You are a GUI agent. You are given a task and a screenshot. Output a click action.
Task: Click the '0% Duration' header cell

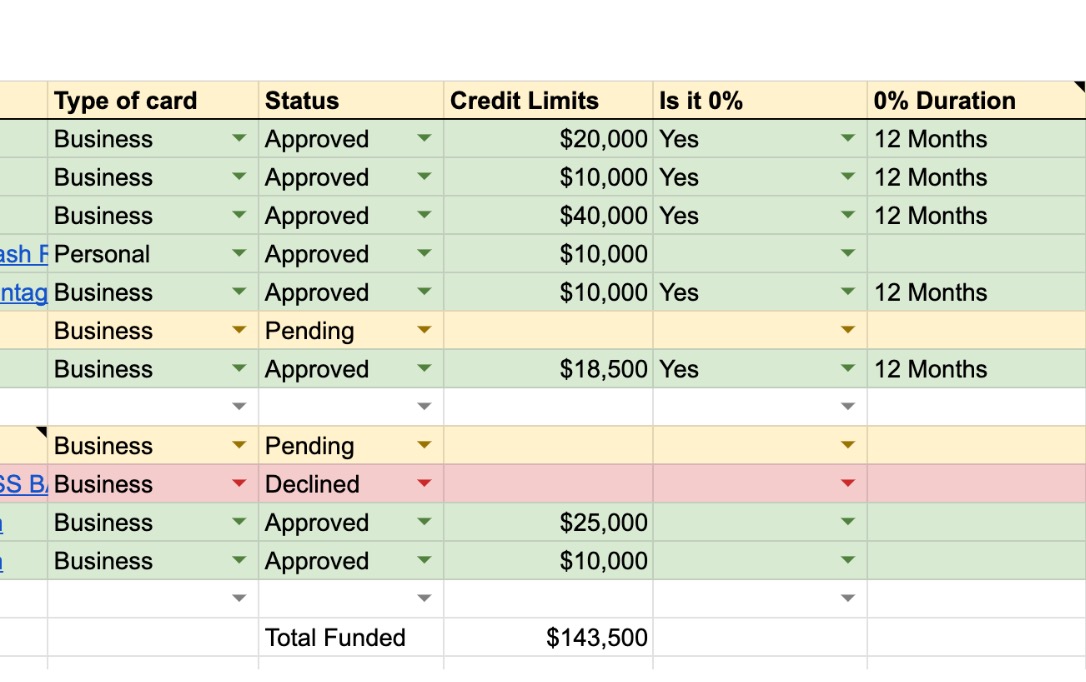point(975,101)
